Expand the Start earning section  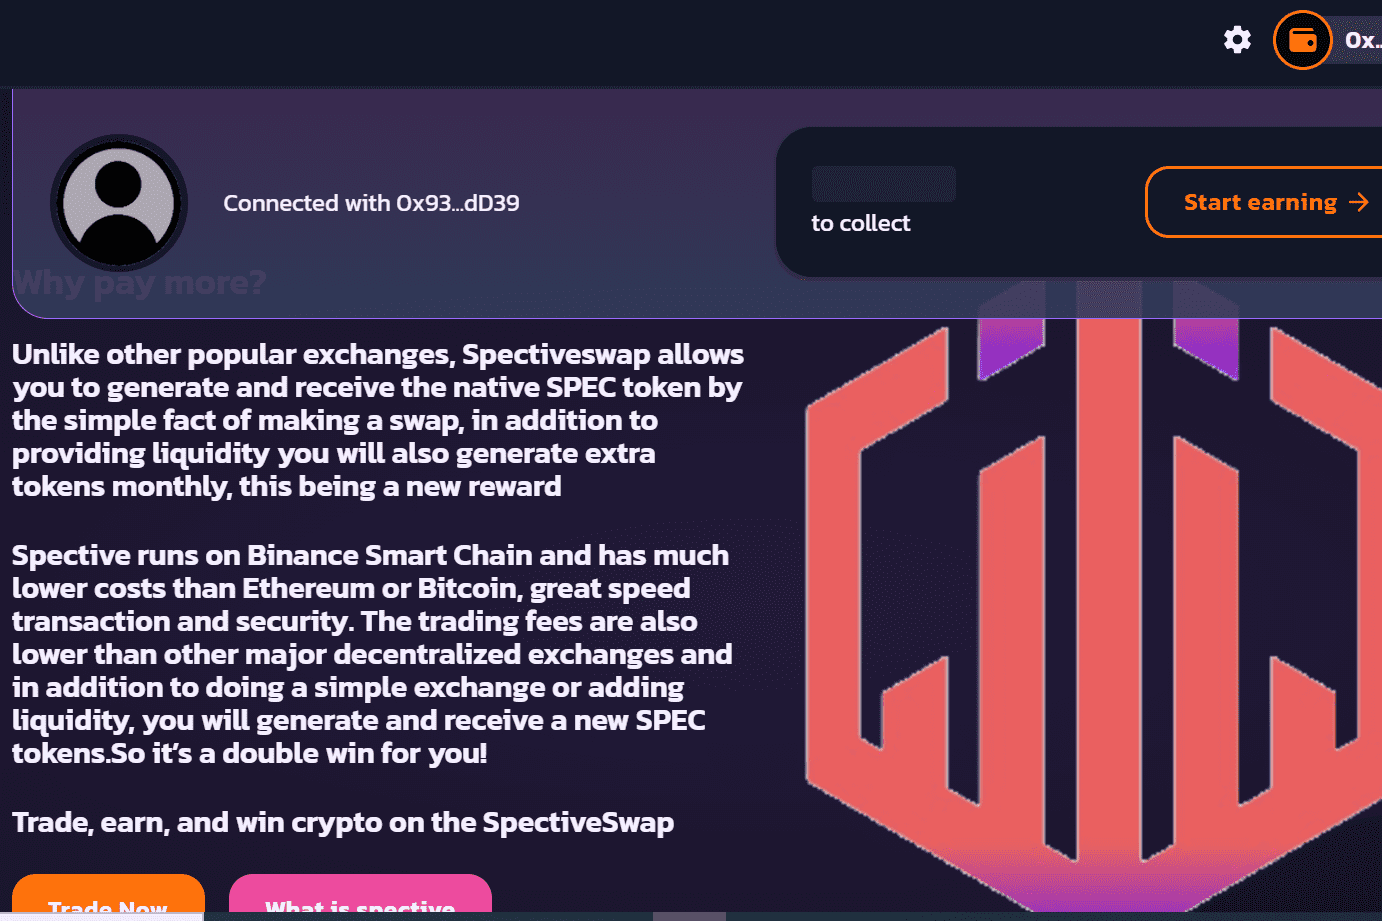(1260, 202)
